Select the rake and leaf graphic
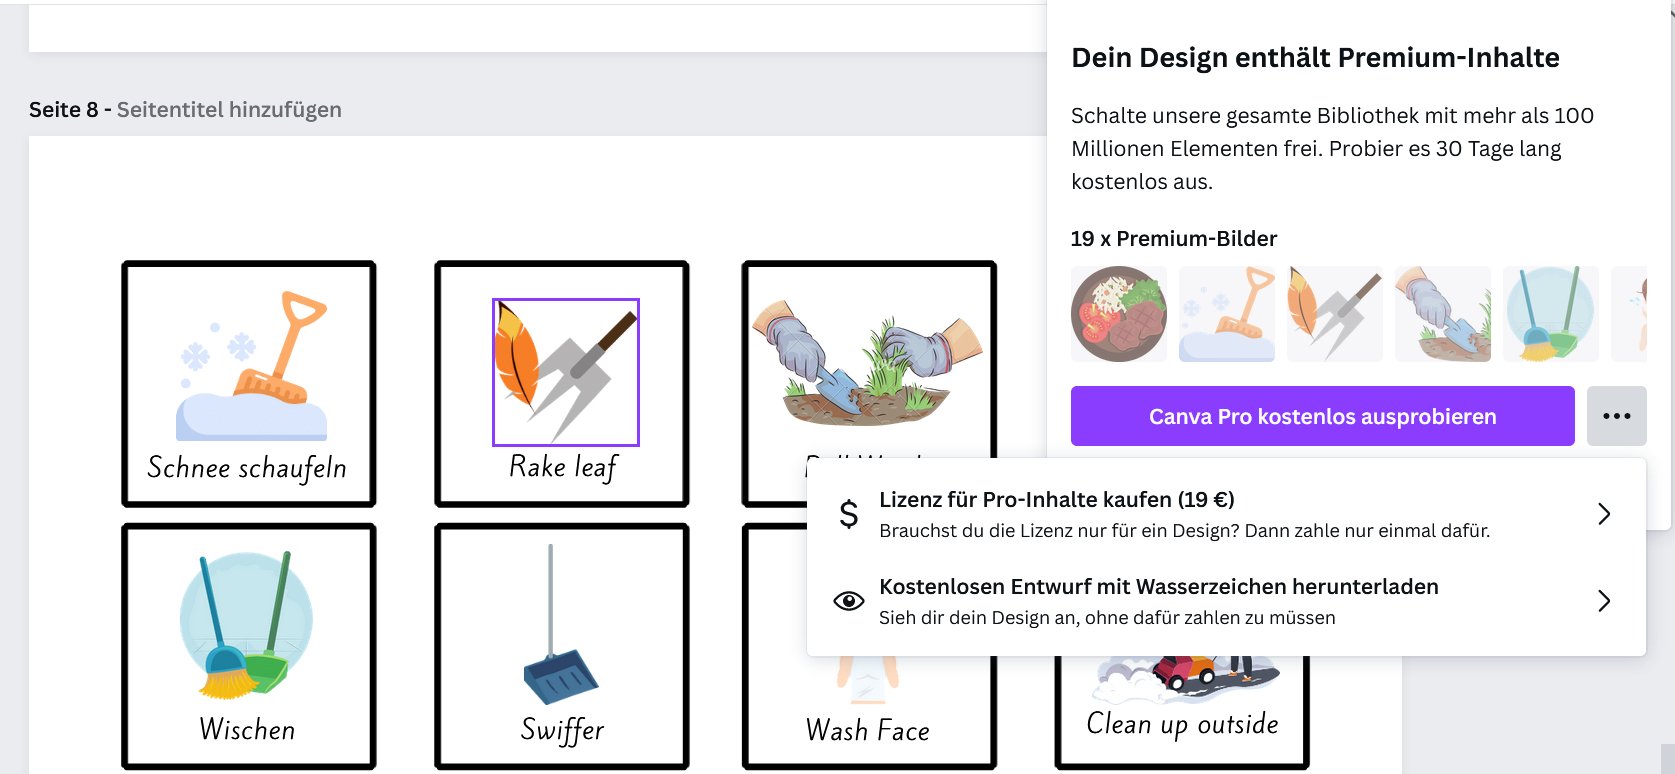This screenshot has height=774, width=1675. pos(565,371)
